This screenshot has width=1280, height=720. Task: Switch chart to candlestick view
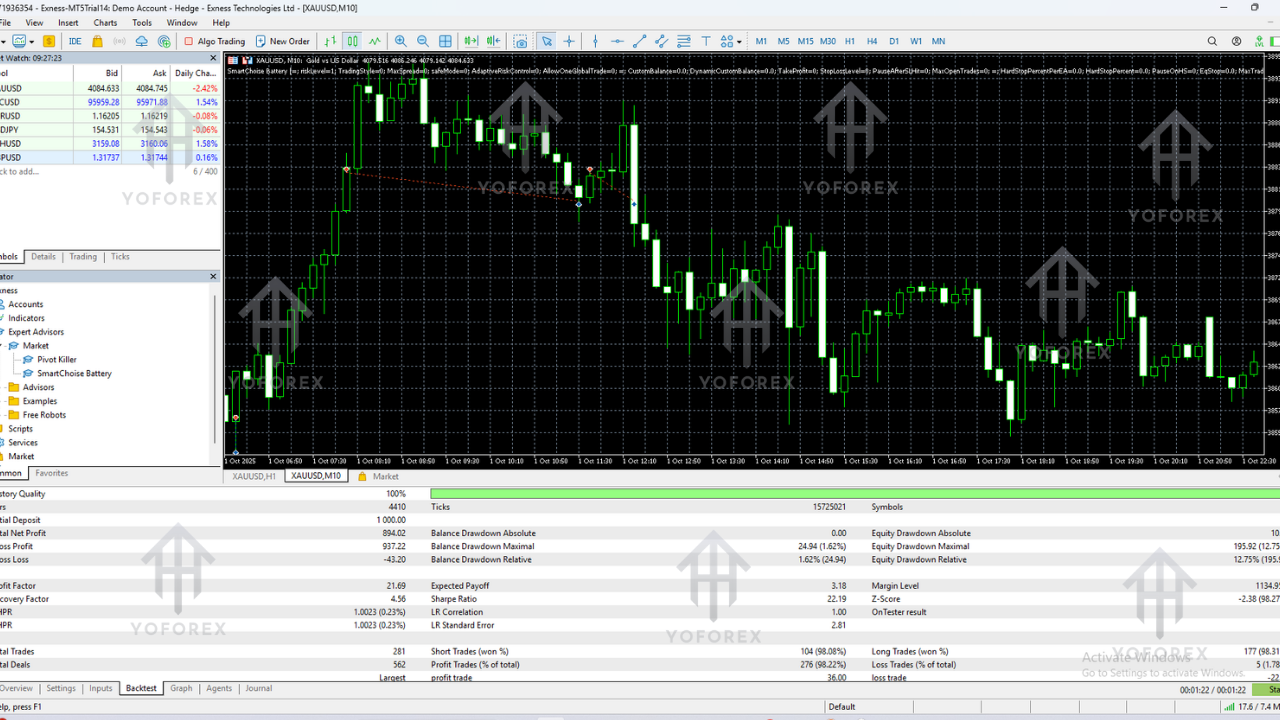352,41
